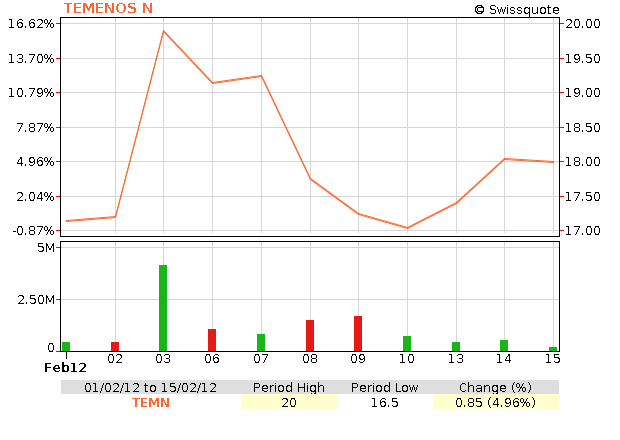Image resolution: width=620 pixels, height=440 pixels.
Task: Click the 02 date axis label
Action: 115,359
